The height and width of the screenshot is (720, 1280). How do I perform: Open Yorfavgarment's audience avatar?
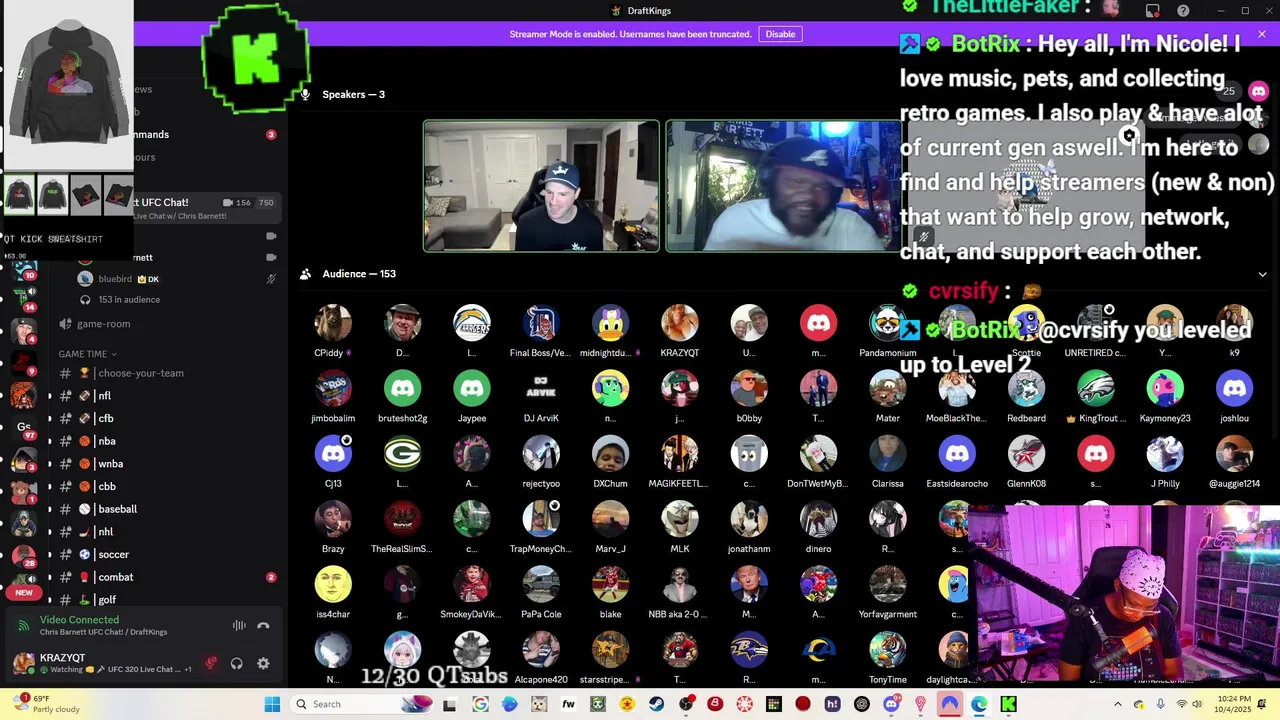click(x=888, y=584)
